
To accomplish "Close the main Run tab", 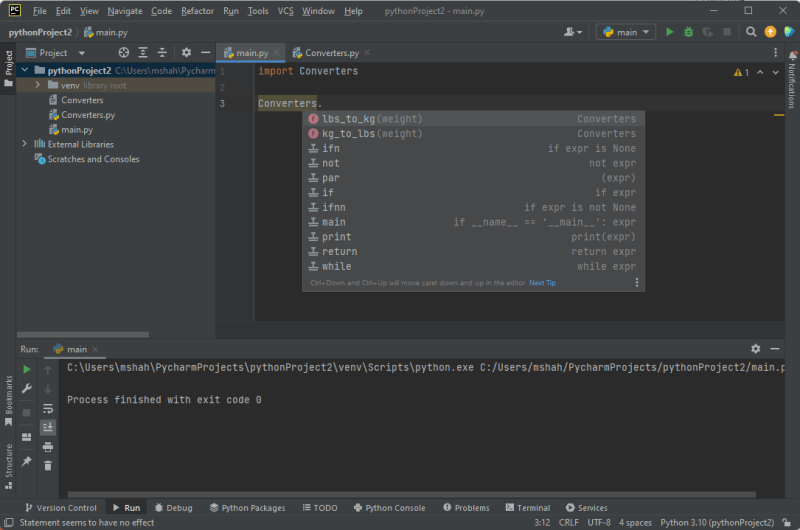I will pos(95,349).
